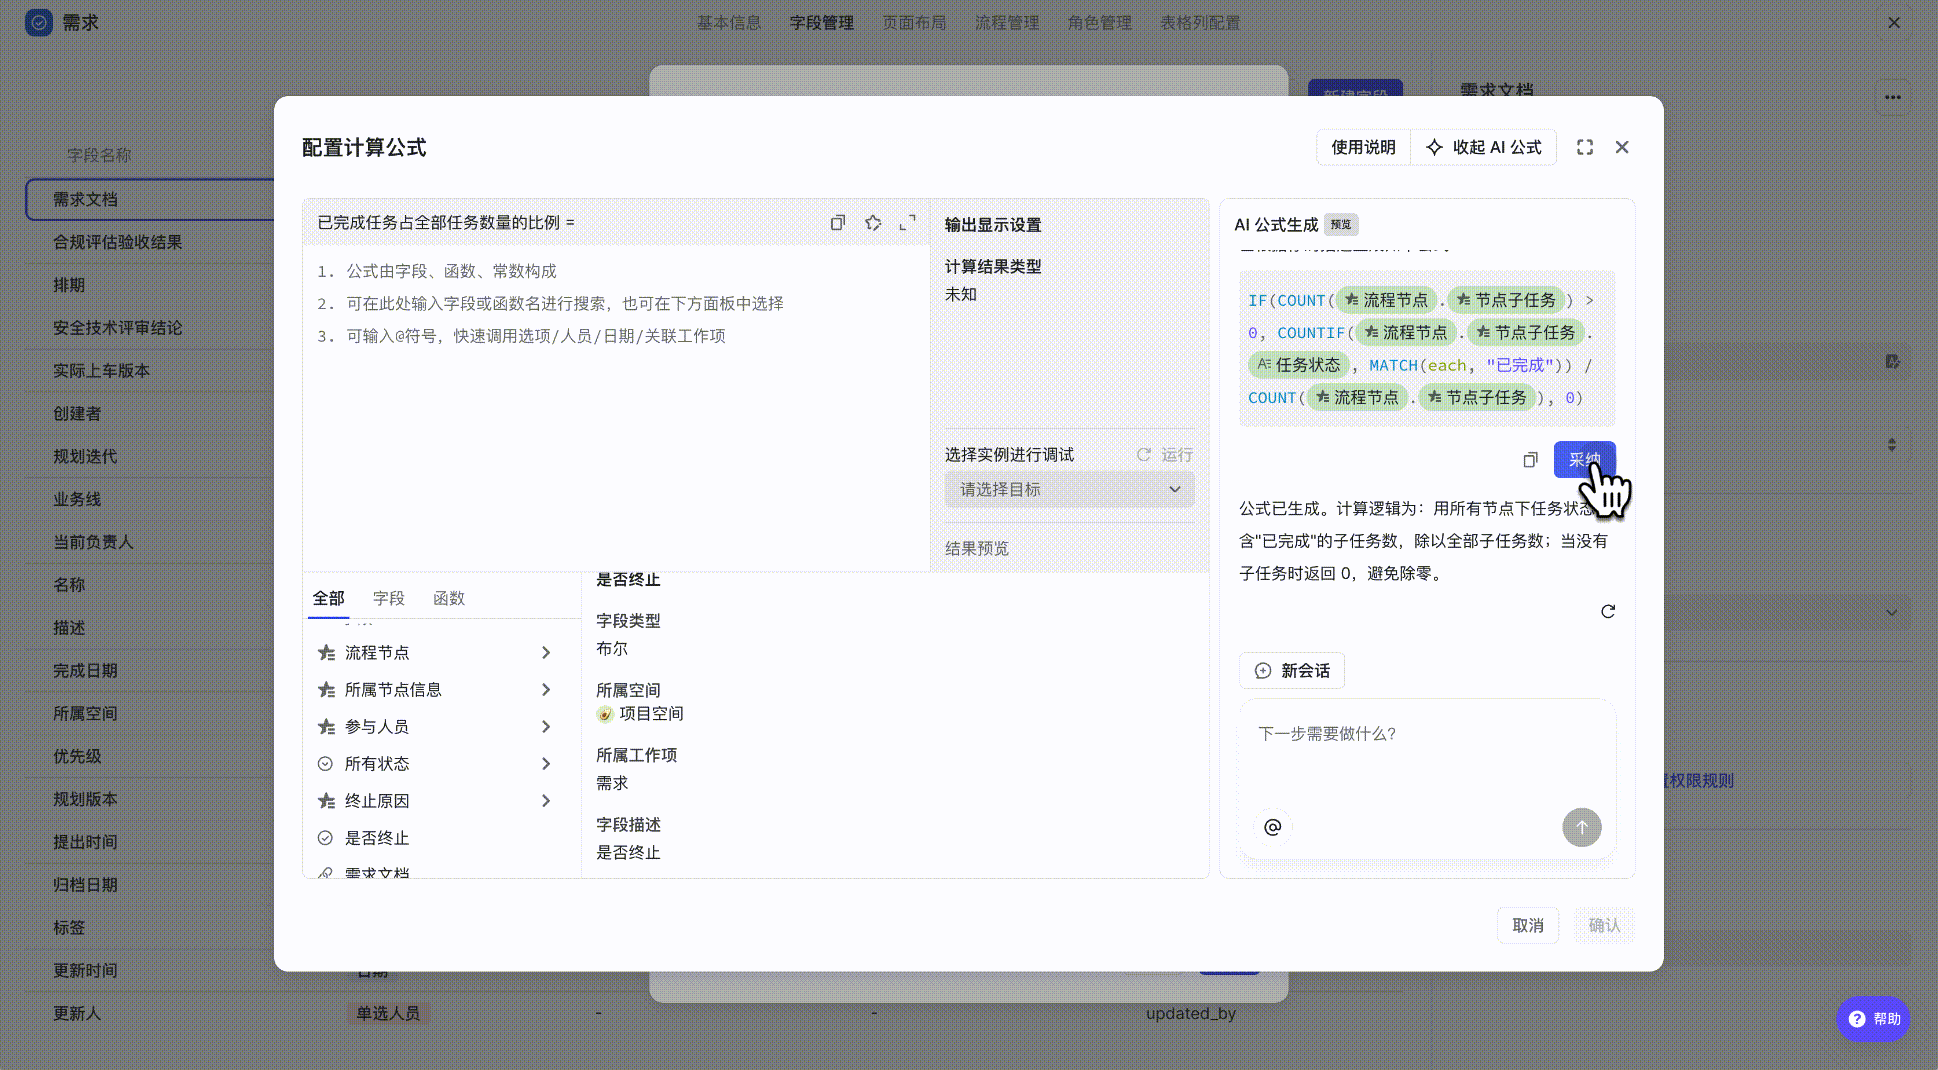Expand the 所属节点信息 list item
The height and width of the screenshot is (1070, 1938).
click(546, 690)
